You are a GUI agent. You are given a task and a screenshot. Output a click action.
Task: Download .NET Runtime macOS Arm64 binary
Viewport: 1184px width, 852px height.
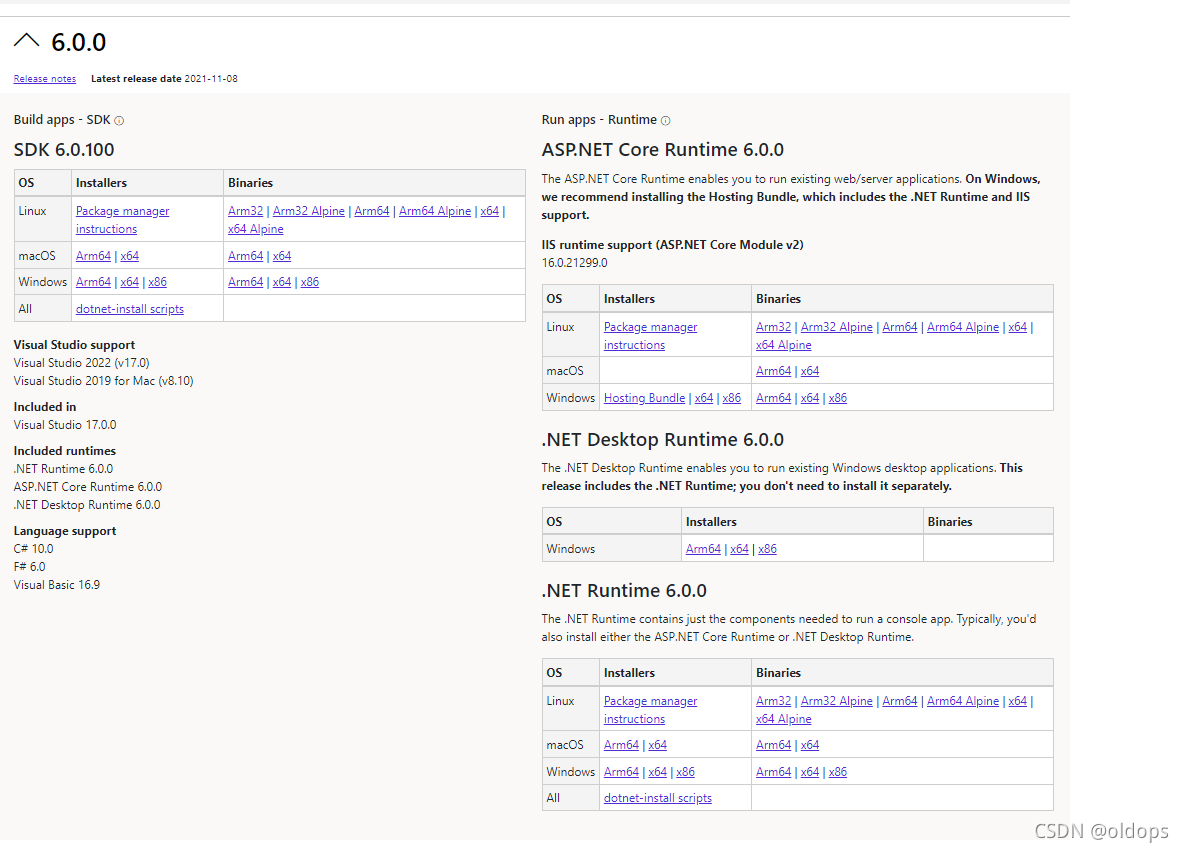point(773,745)
